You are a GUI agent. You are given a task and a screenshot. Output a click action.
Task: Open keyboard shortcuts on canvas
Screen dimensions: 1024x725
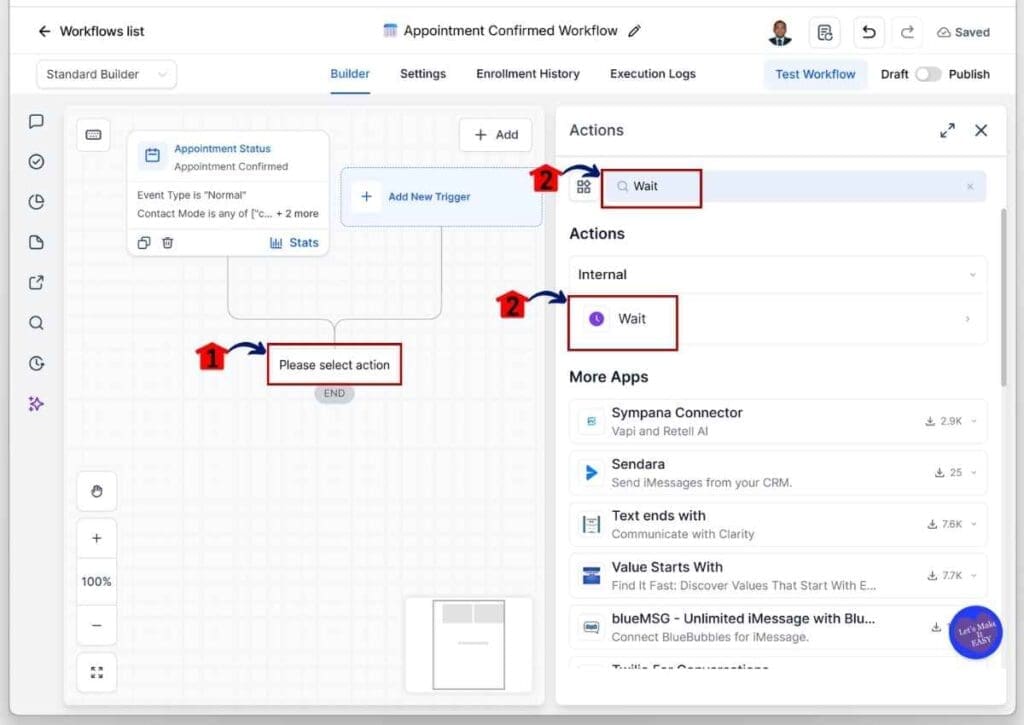pos(93,135)
